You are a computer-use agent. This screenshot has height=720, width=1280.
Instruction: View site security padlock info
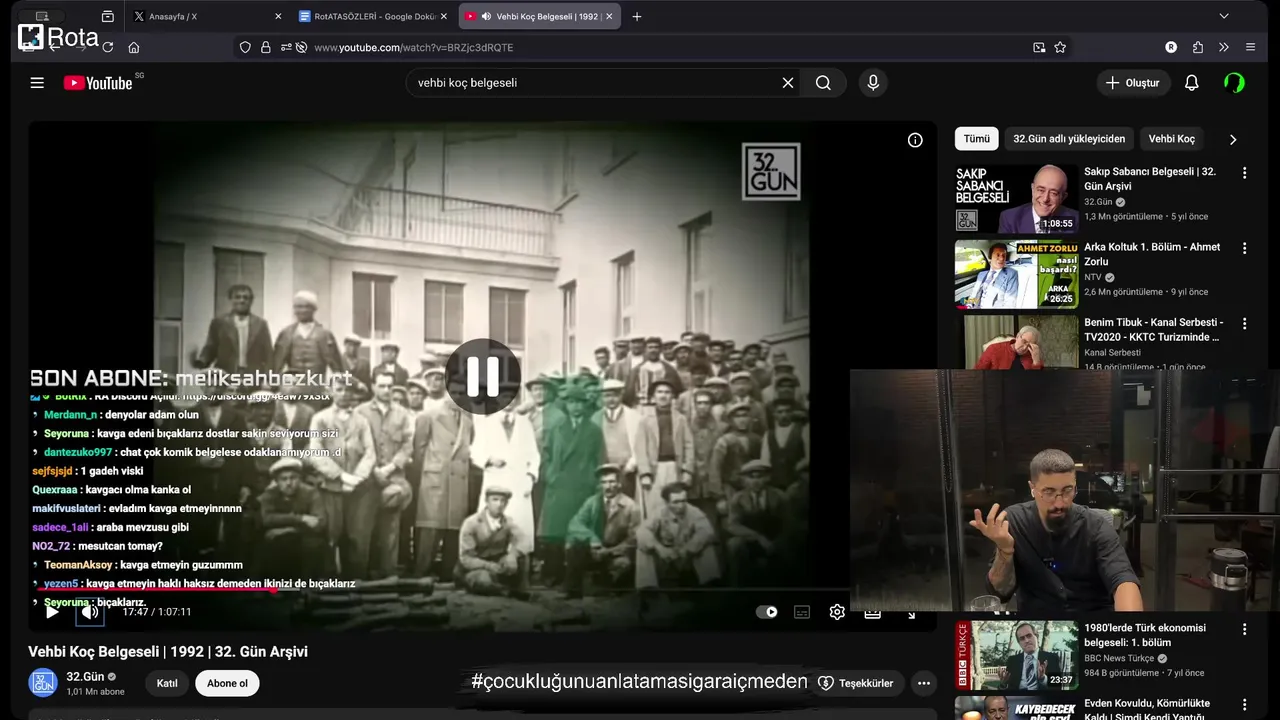(x=266, y=47)
